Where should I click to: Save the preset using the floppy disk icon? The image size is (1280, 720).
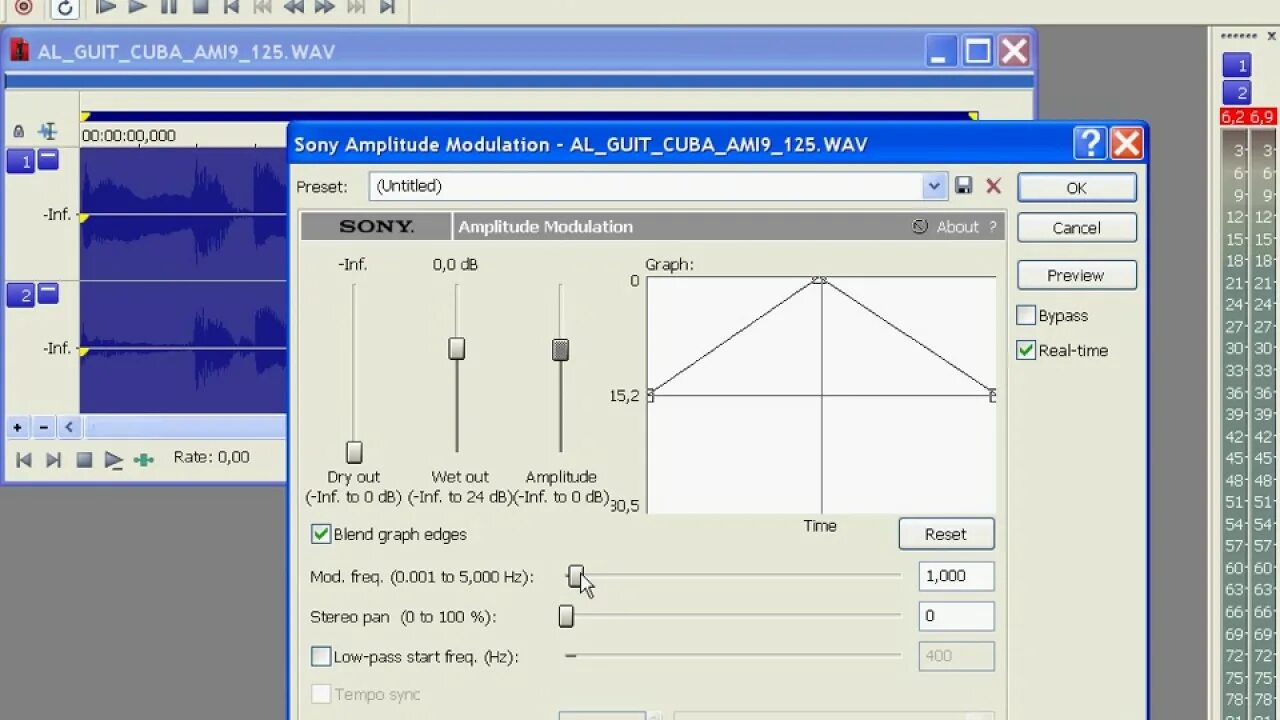pyautogui.click(x=964, y=186)
